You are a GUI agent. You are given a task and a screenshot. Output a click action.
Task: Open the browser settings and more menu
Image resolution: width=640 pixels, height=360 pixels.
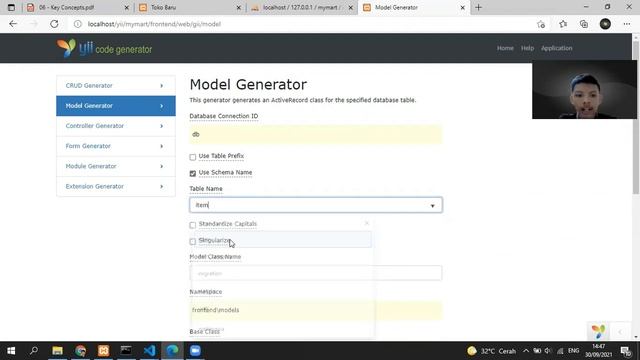(x=627, y=24)
